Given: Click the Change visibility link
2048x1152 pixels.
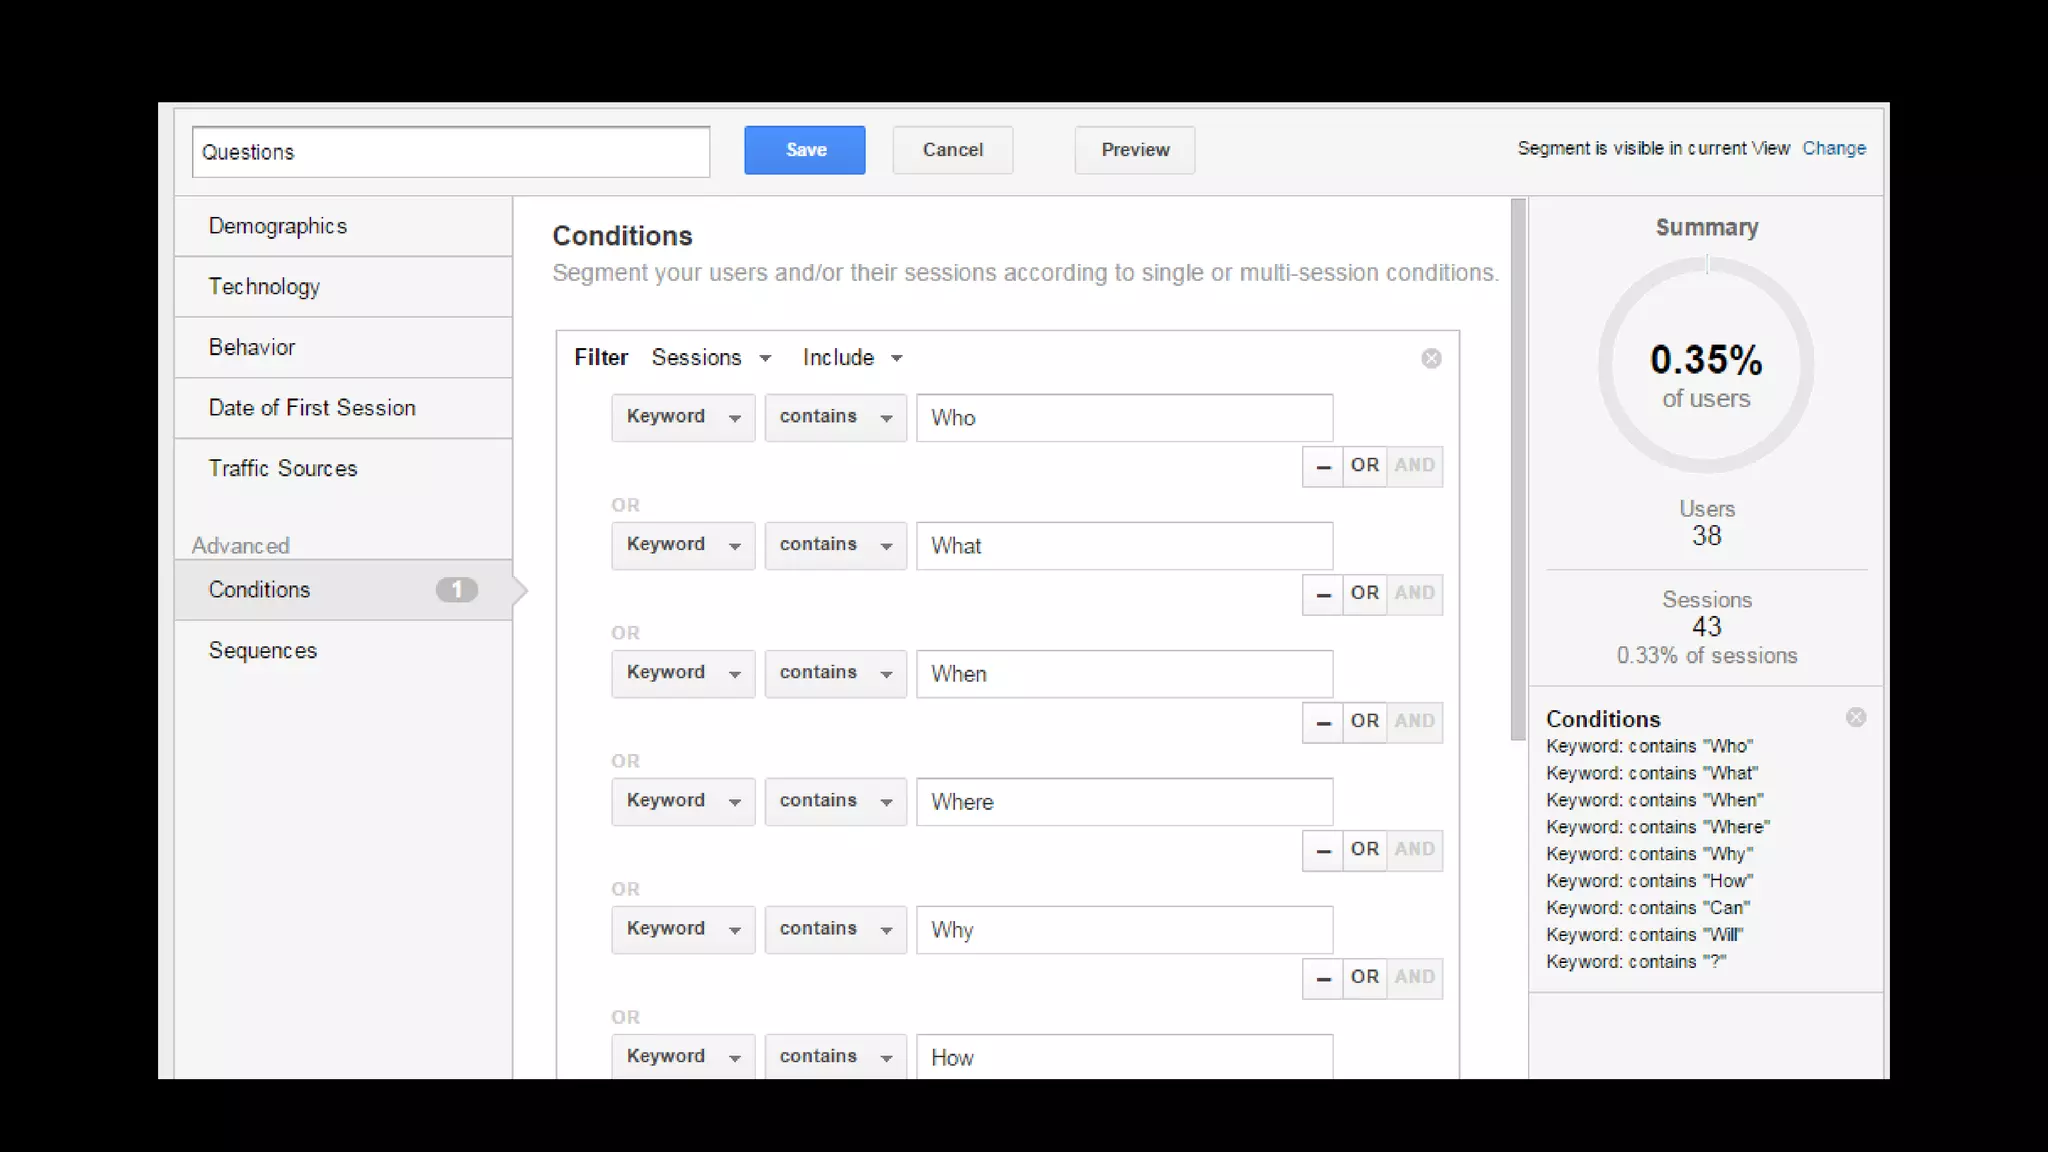Looking at the screenshot, I should pos(1833,148).
